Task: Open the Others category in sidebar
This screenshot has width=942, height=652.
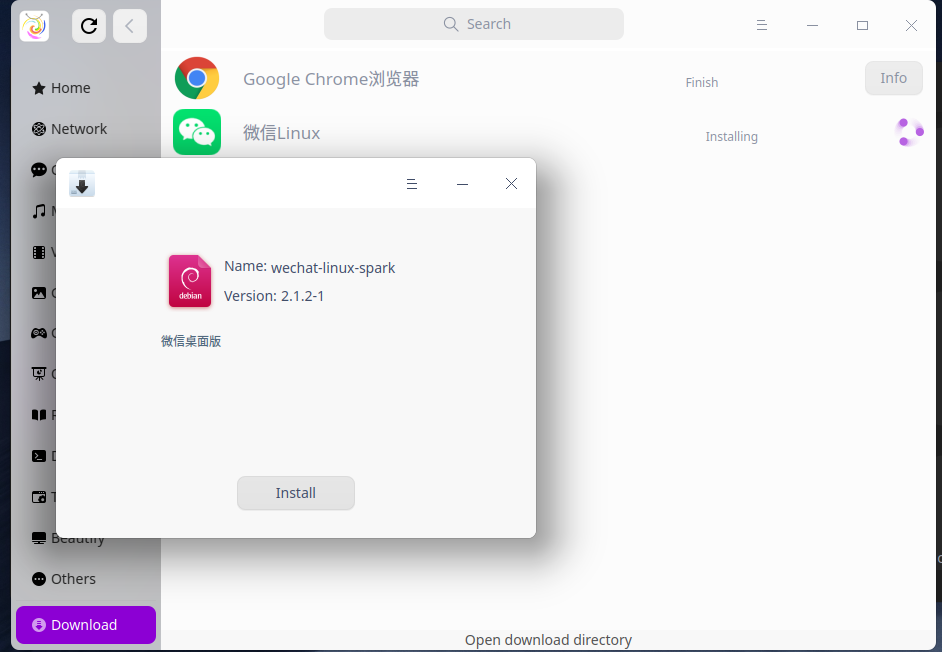Action: (64, 579)
